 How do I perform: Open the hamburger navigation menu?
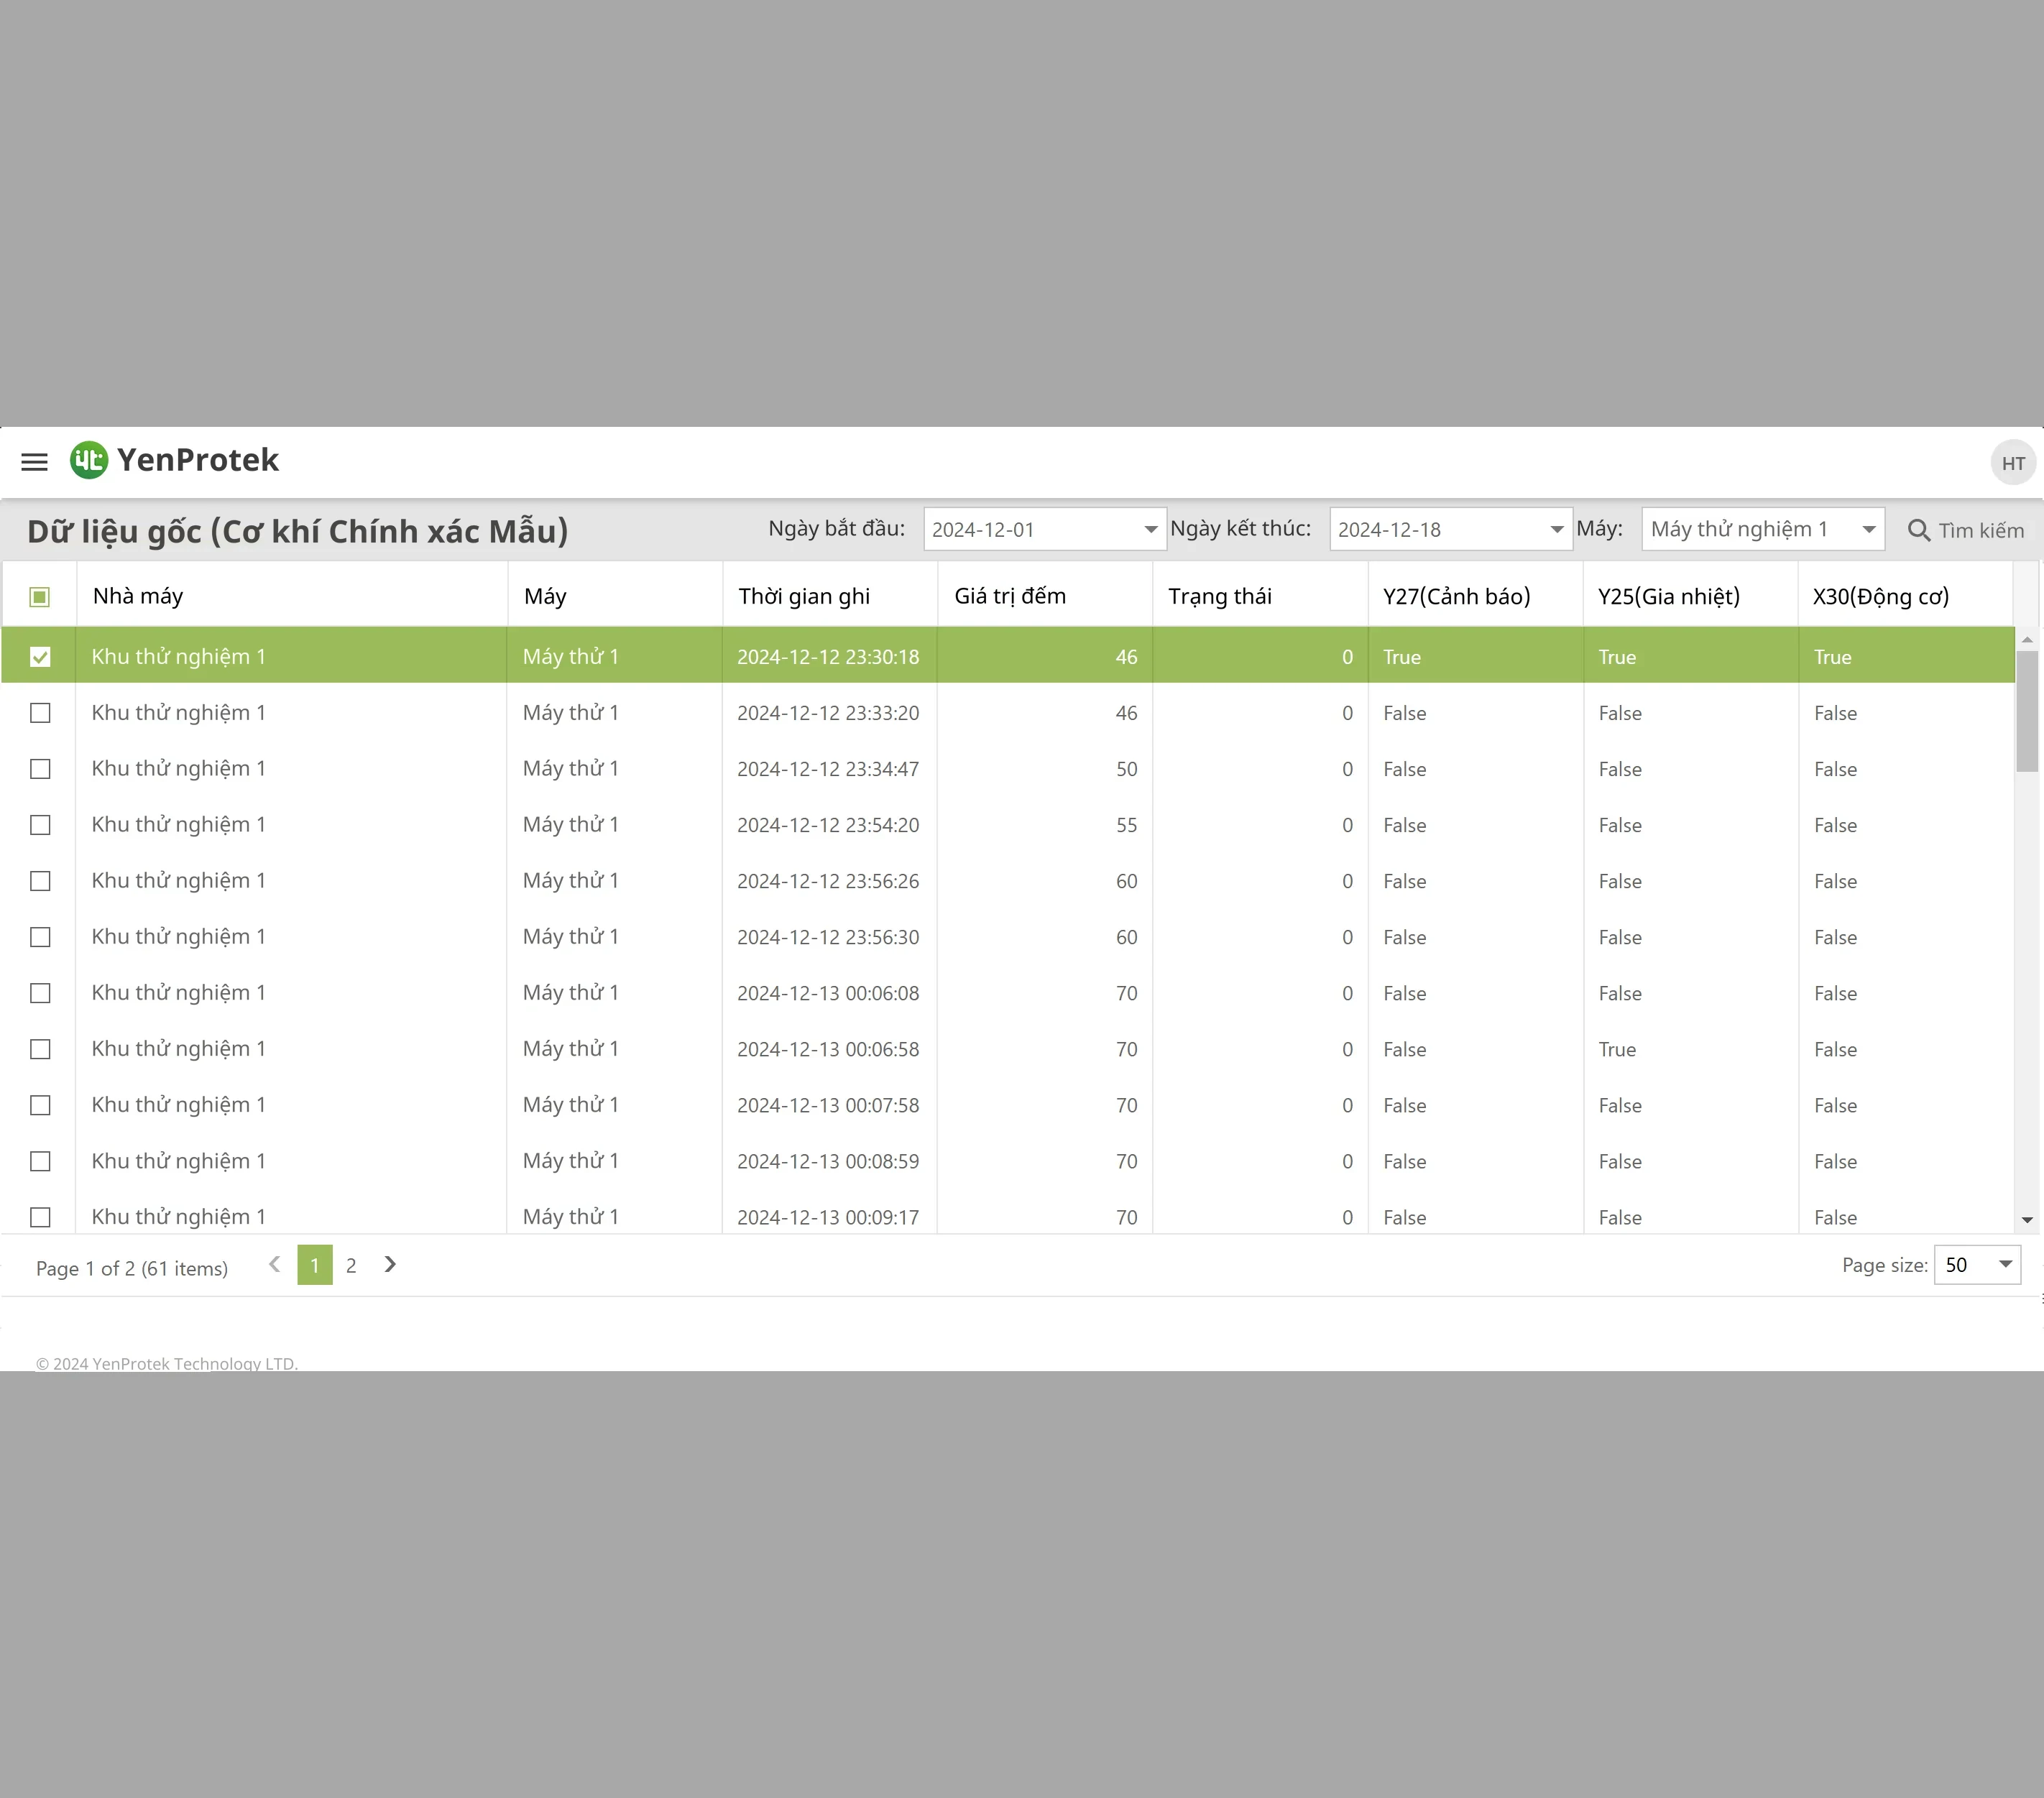coord(35,461)
